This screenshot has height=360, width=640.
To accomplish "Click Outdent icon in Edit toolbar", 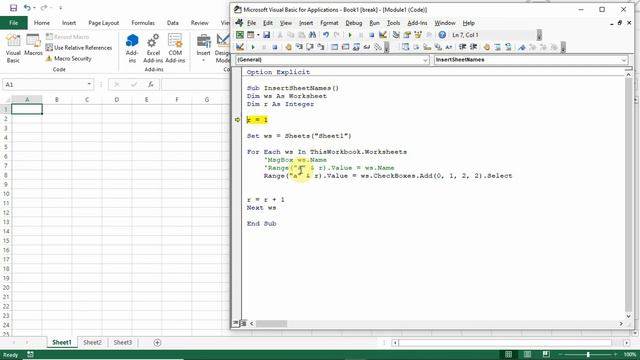I will (x=473, y=47).
